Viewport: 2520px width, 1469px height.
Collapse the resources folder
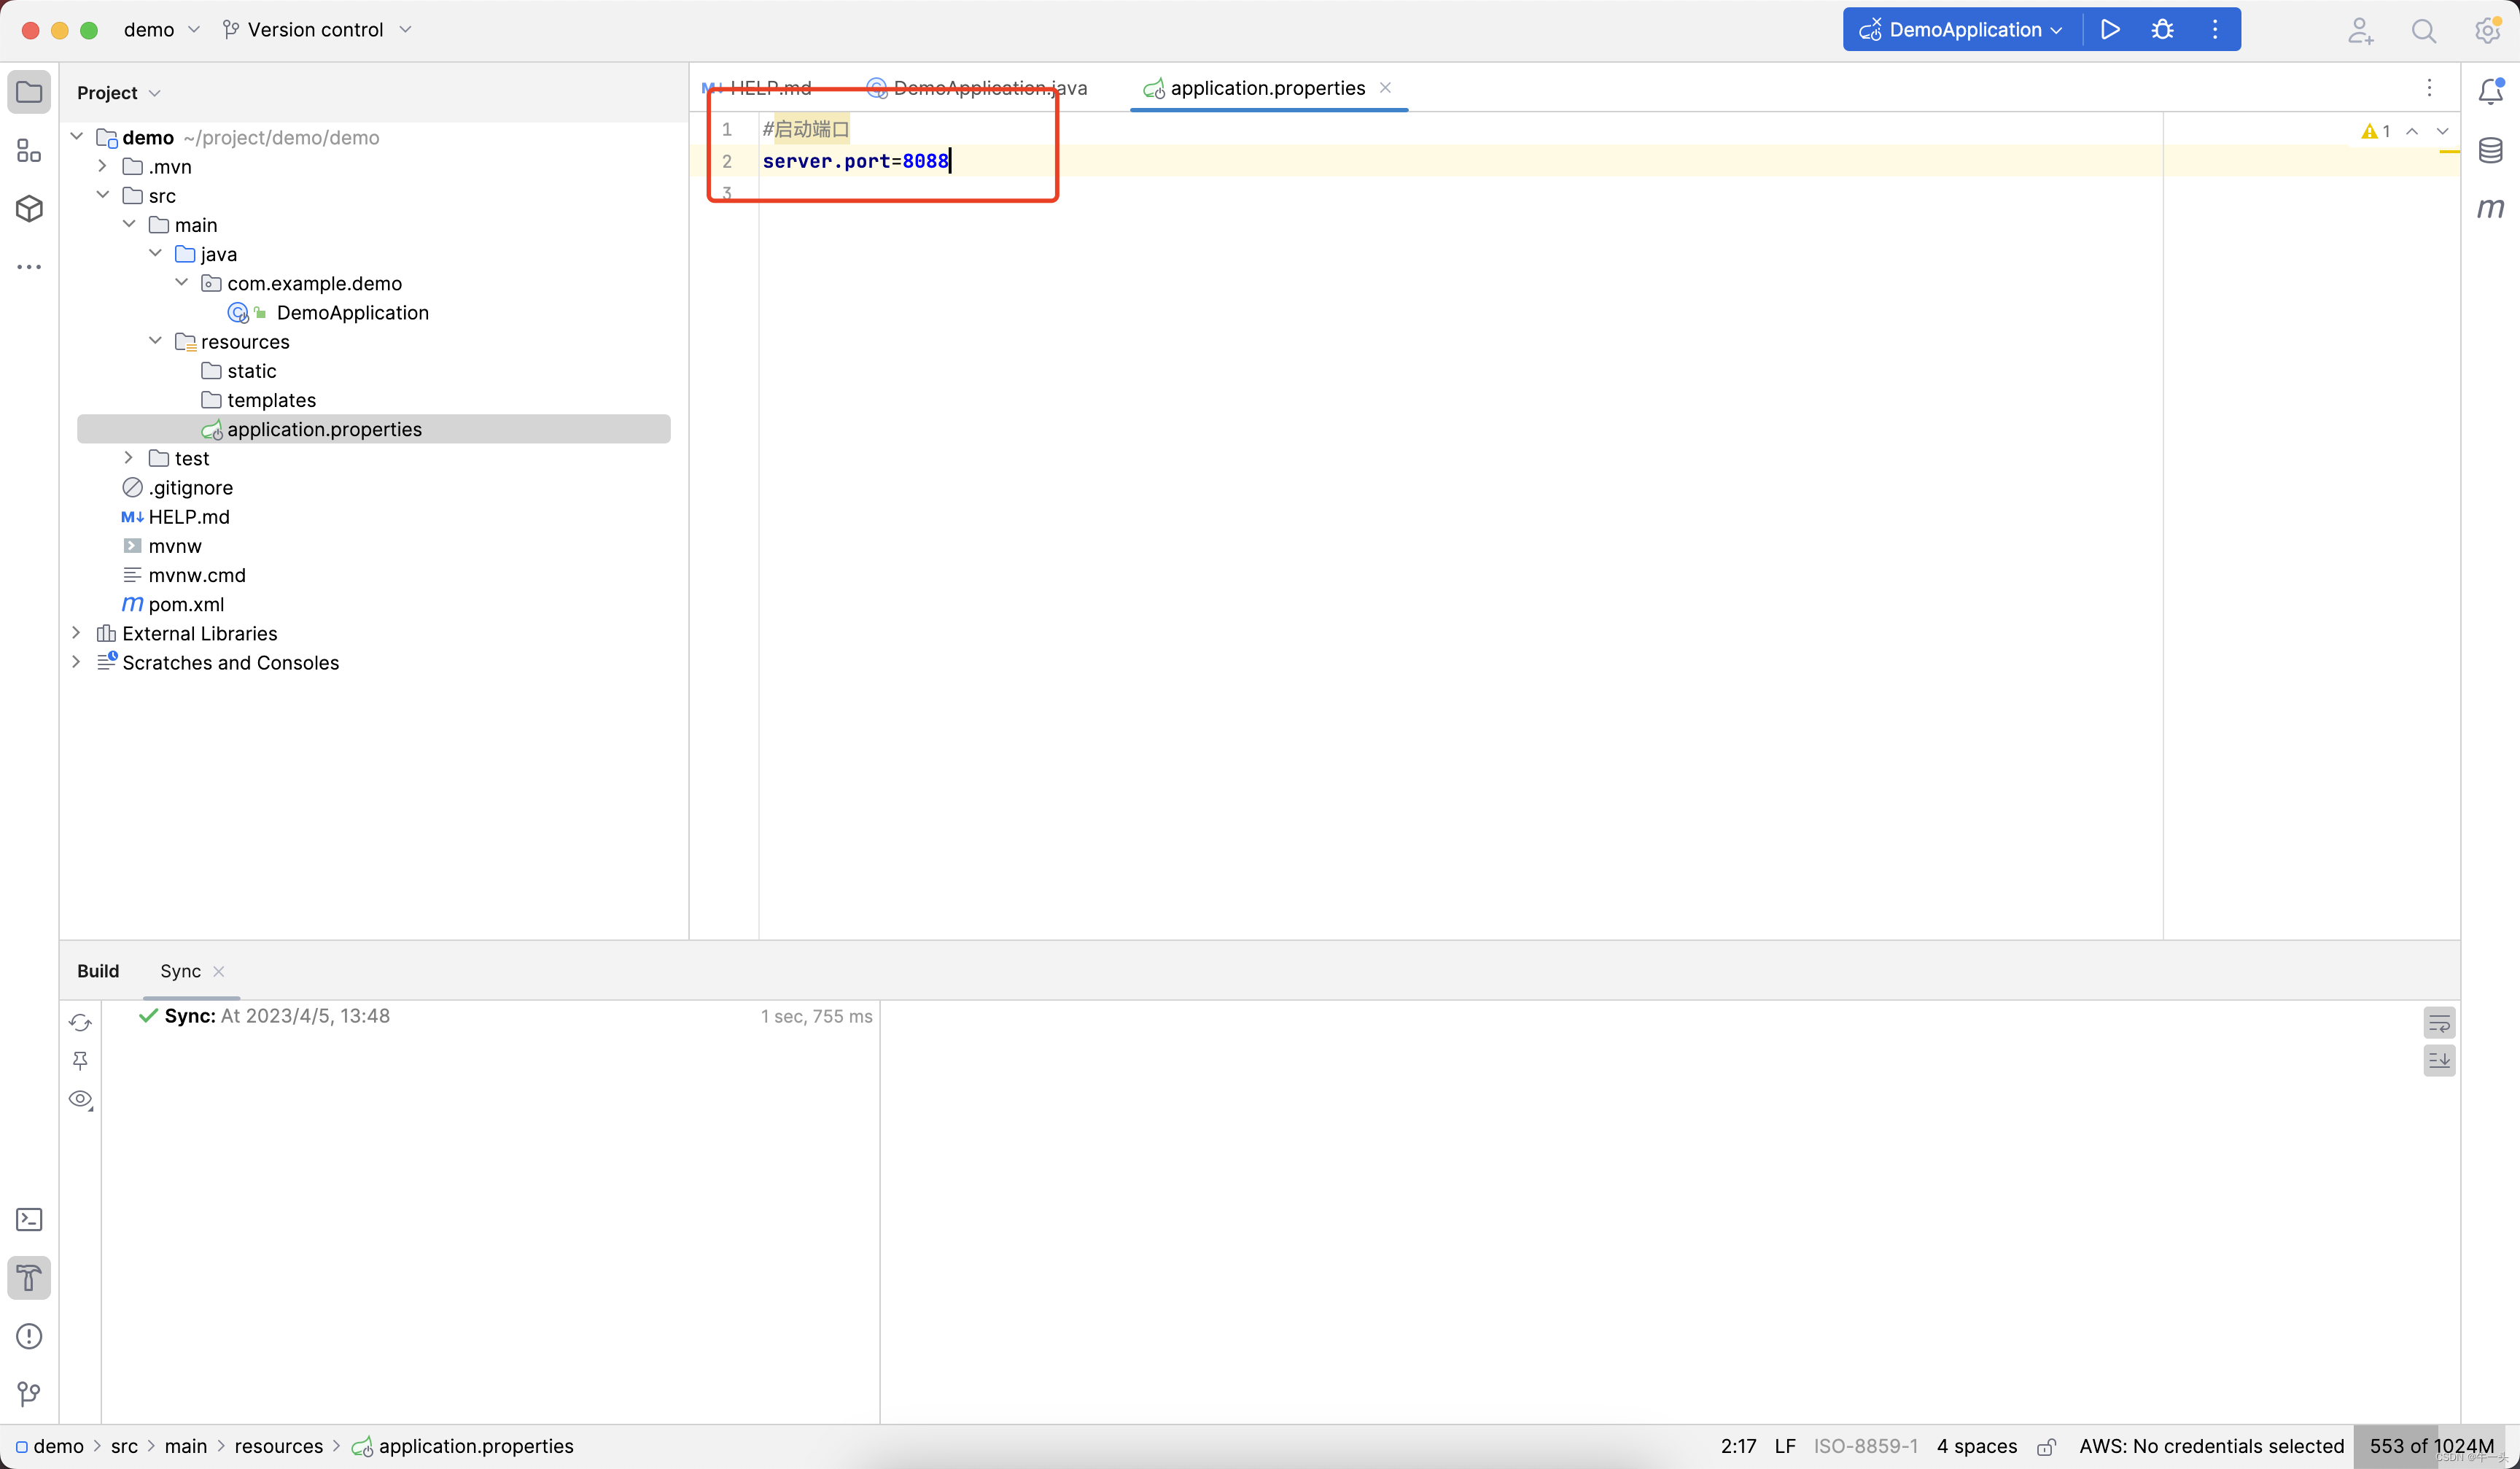(155, 341)
